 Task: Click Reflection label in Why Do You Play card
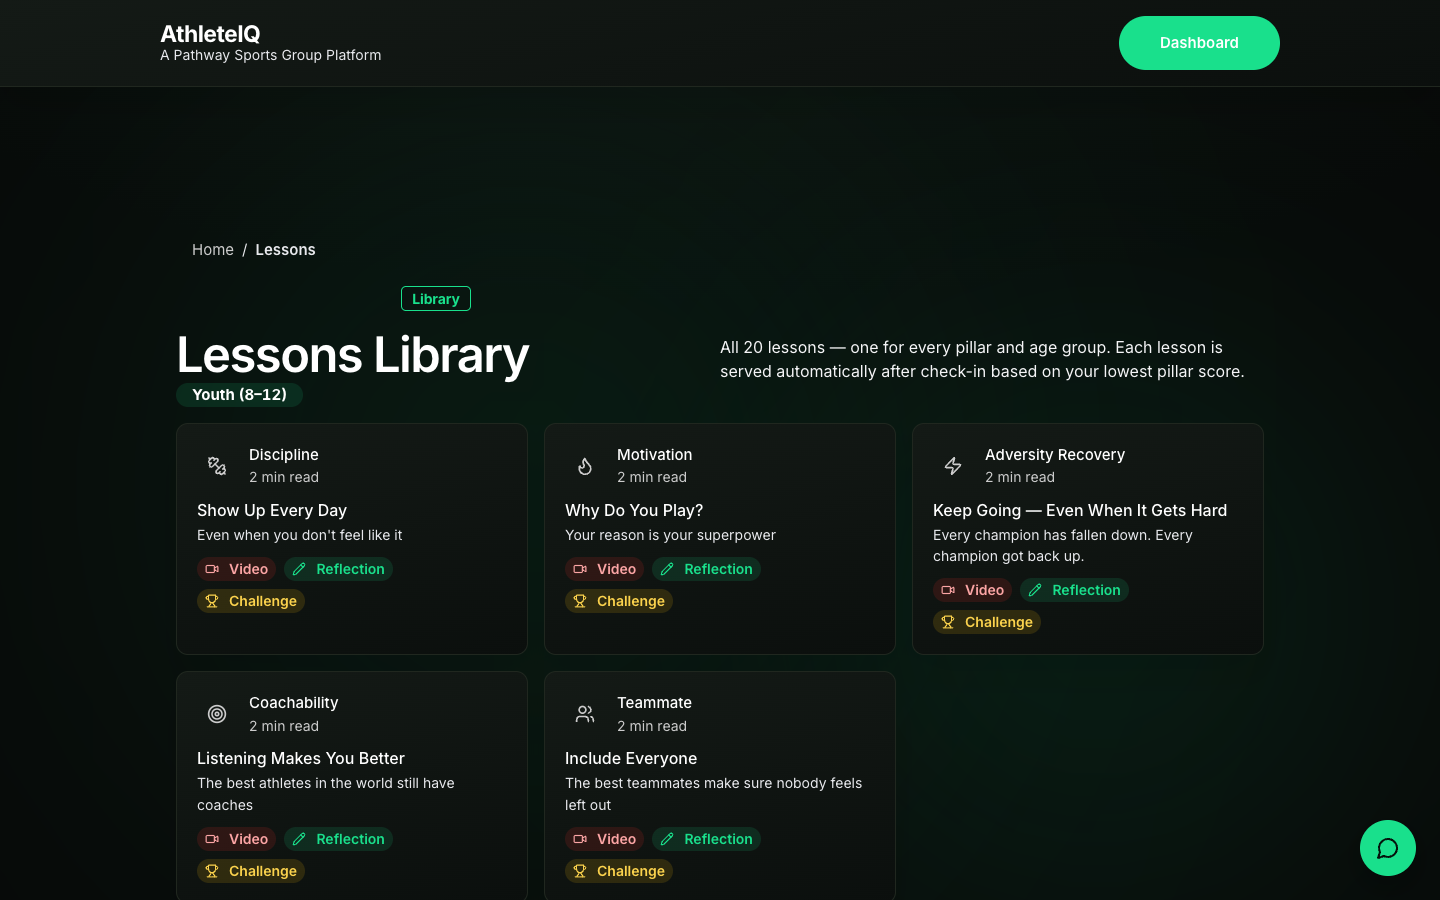pyautogui.click(x=718, y=569)
